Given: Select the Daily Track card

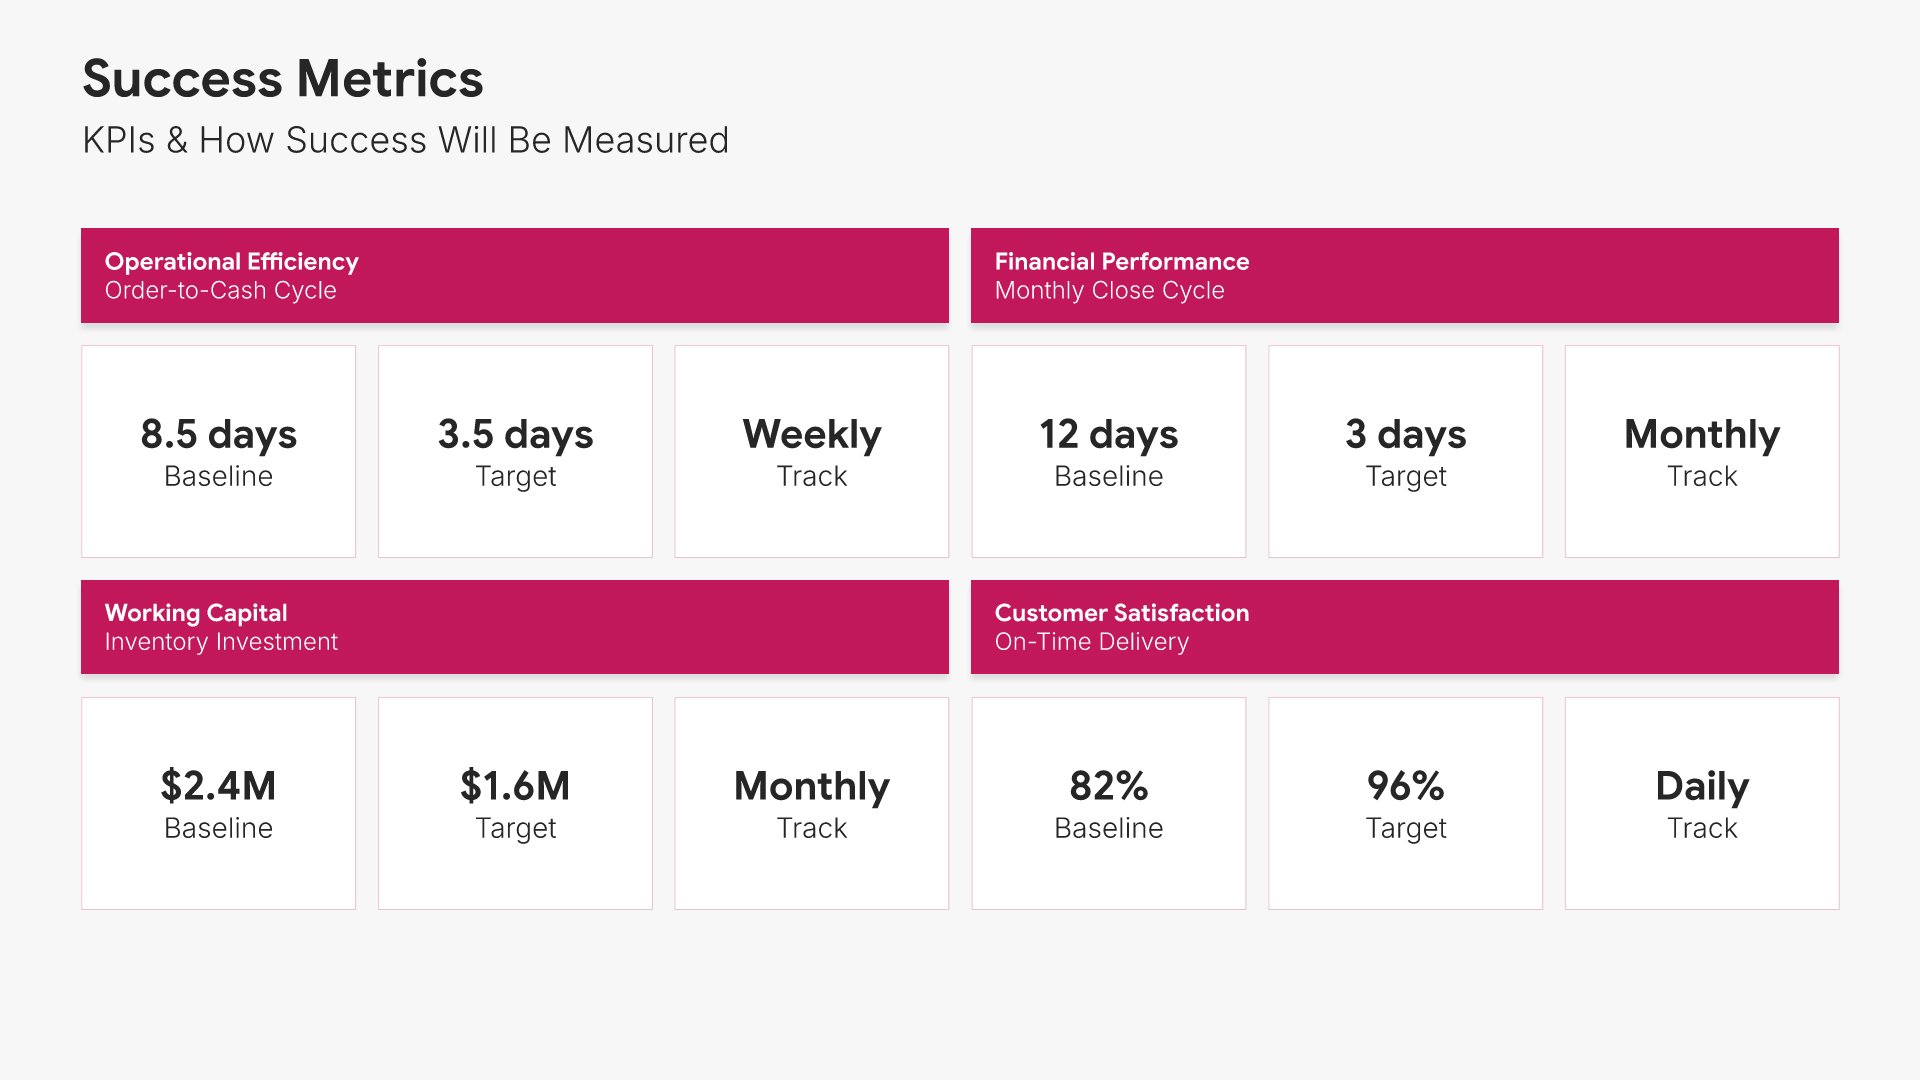Looking at the screenshot, I should [x=1701, y=803].
